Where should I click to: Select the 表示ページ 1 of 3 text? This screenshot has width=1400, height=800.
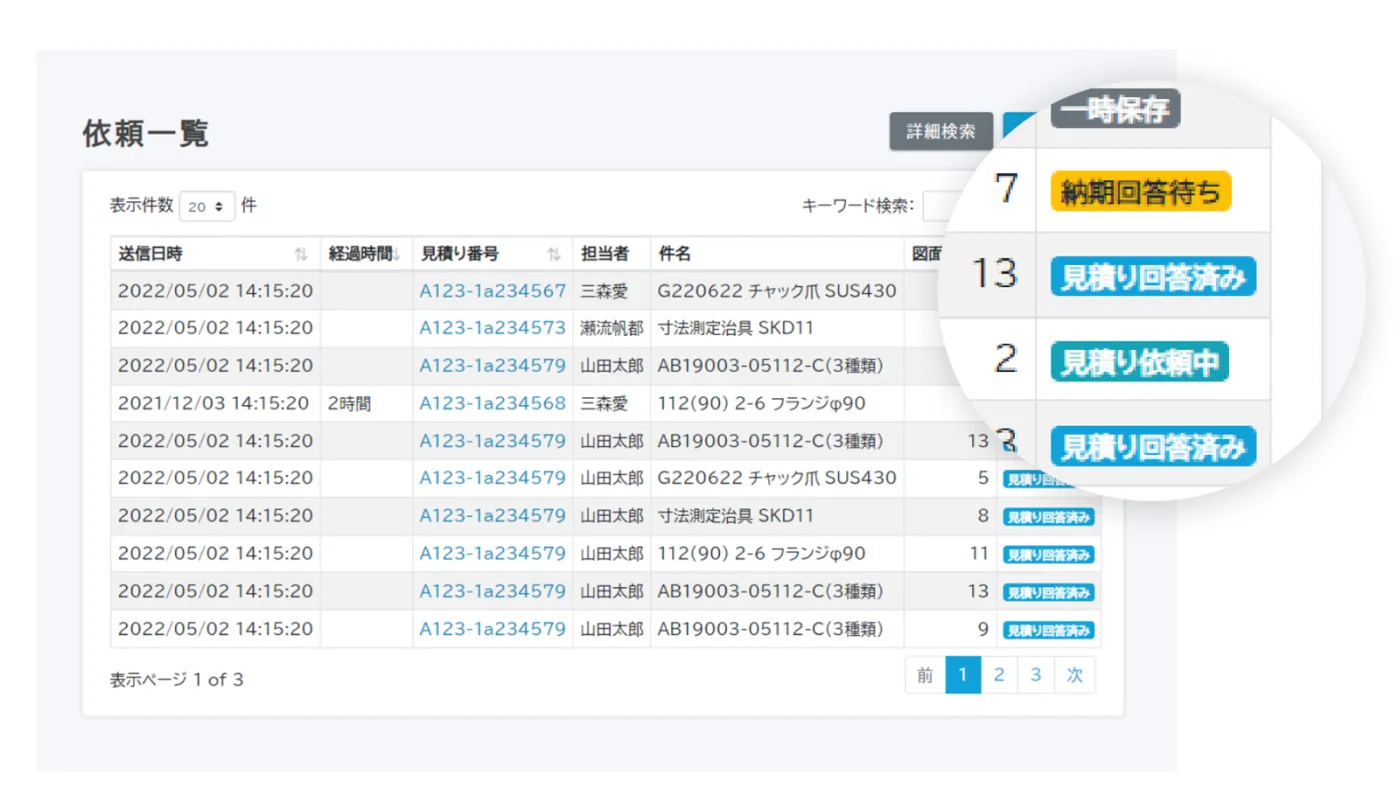pos(177,680)
